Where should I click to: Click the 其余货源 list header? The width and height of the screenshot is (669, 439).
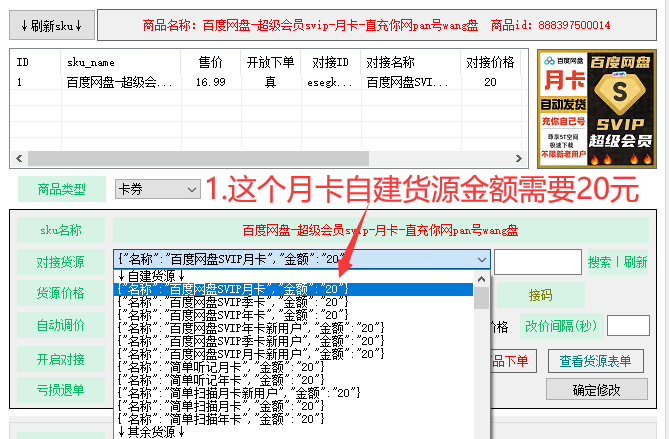(x=294, y=432)
